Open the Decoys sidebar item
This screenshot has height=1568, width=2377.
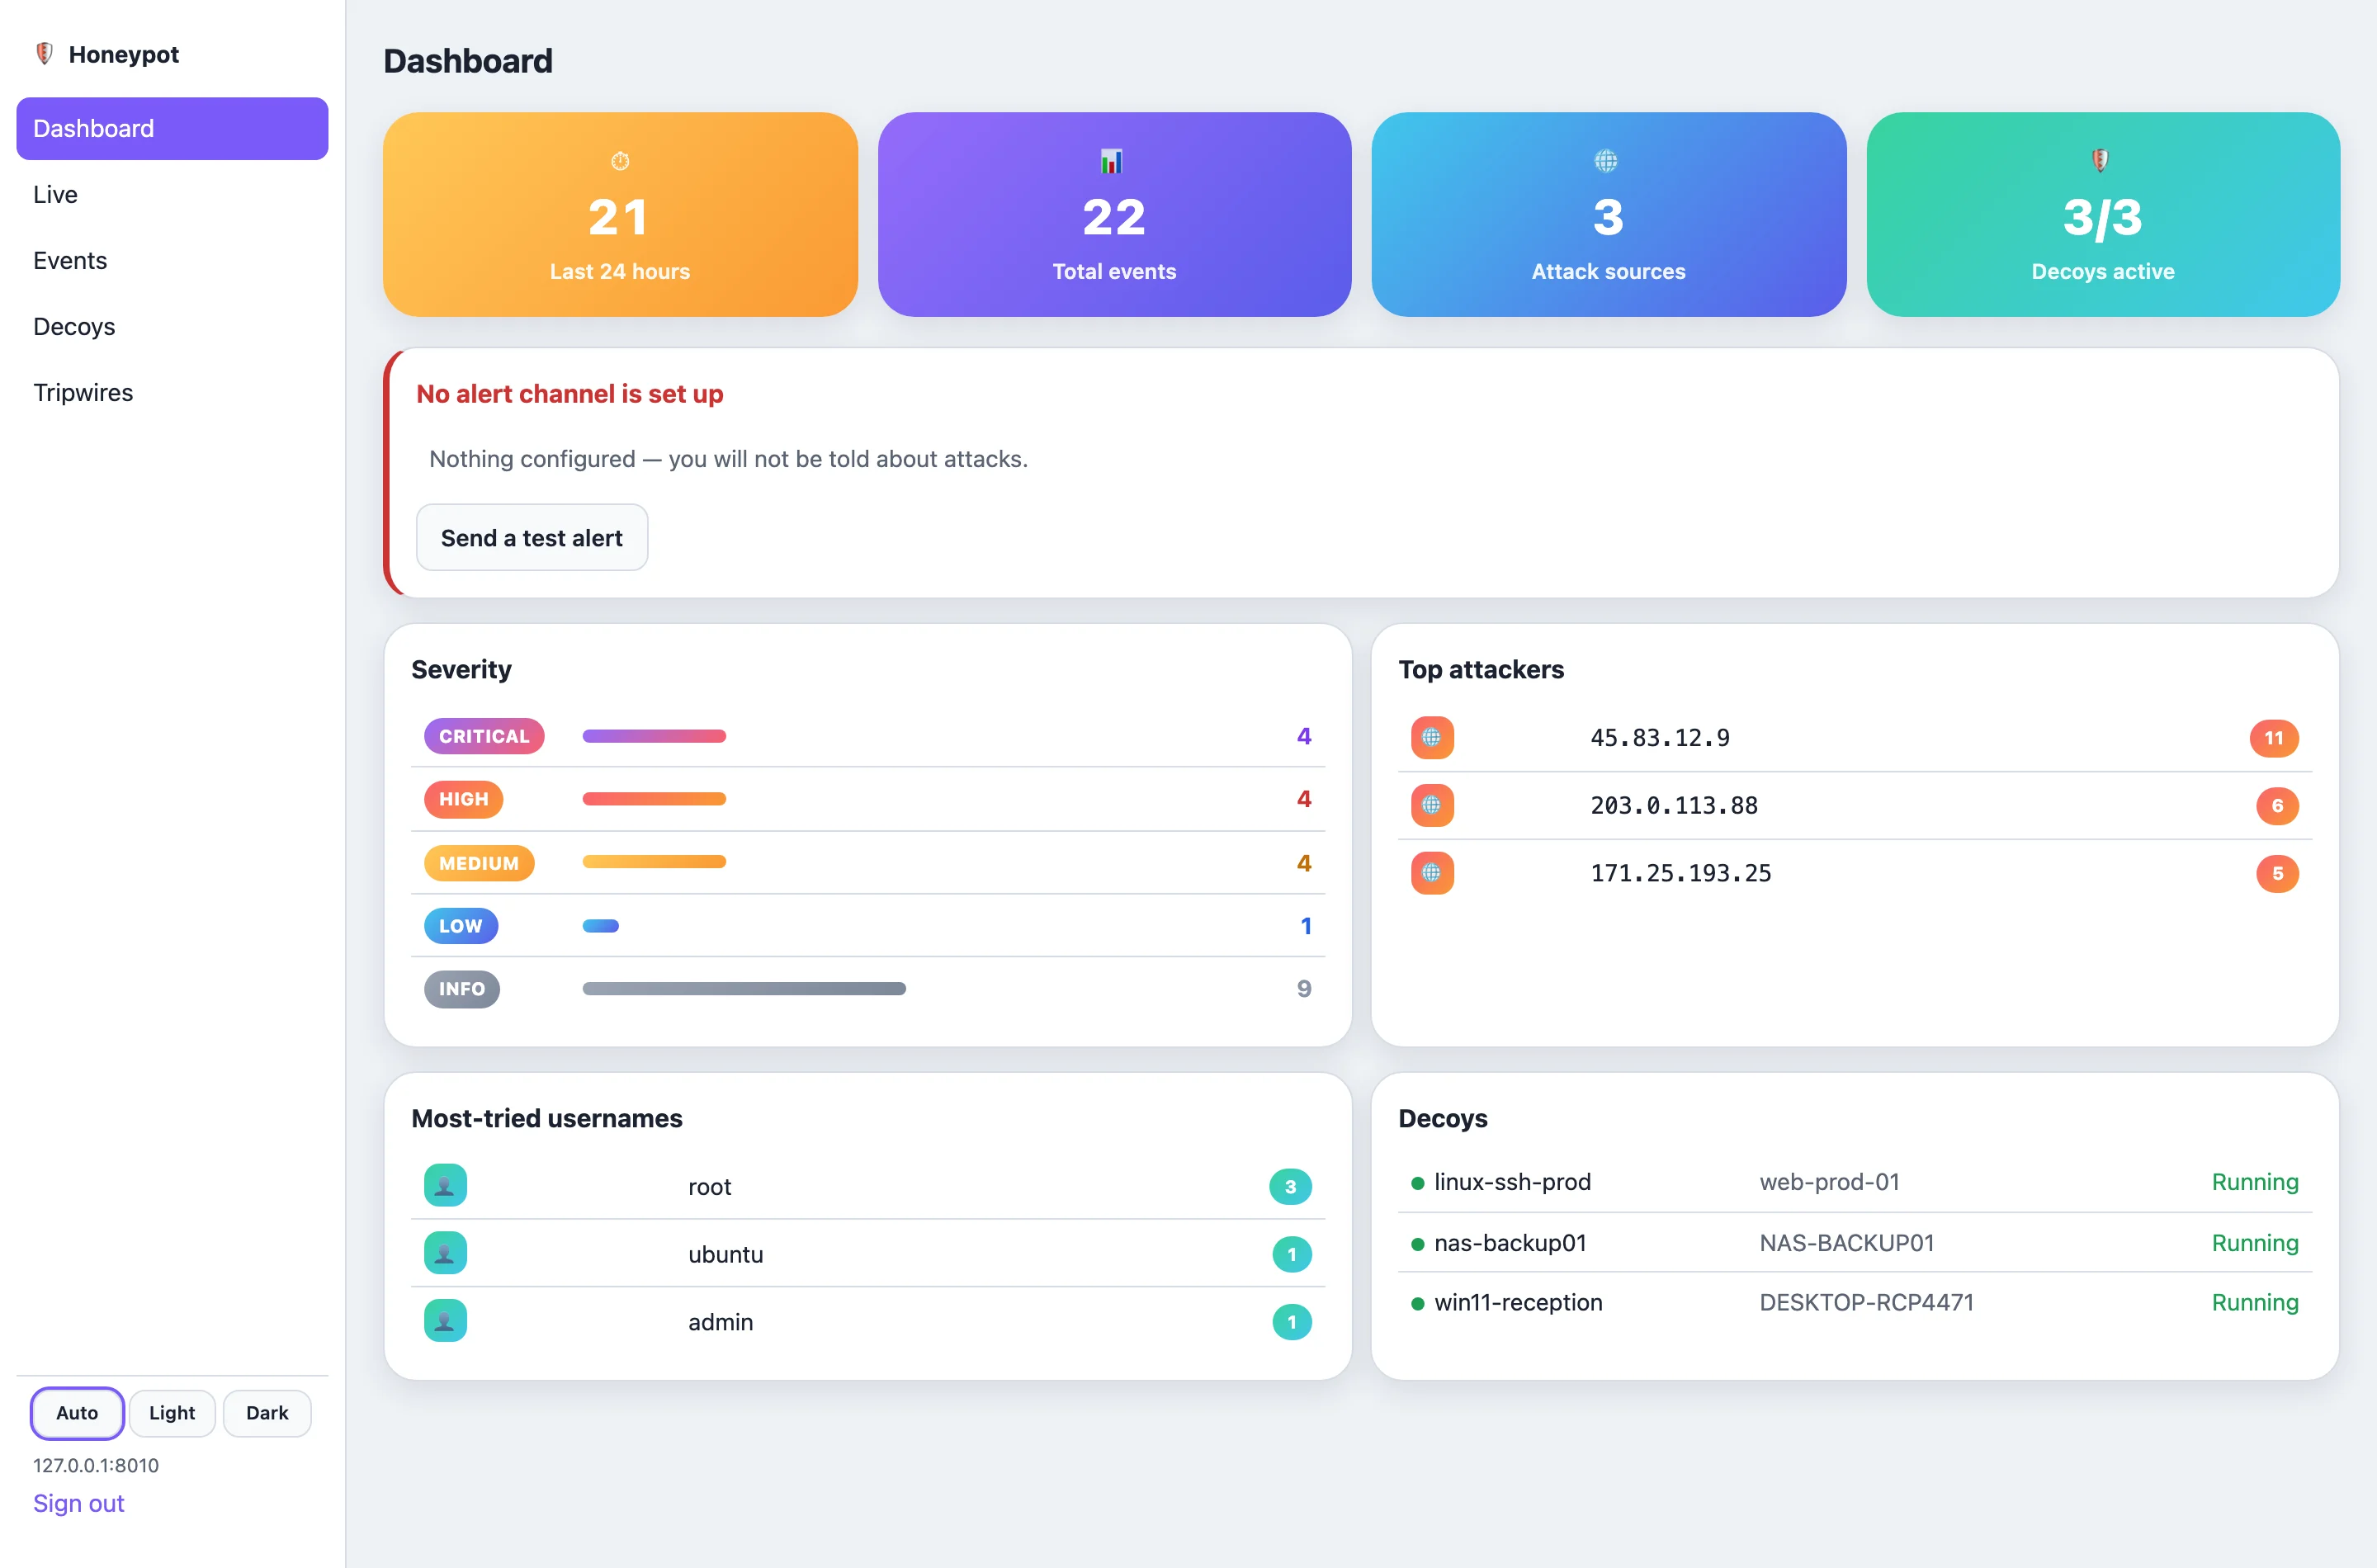(x=172, y=326)
